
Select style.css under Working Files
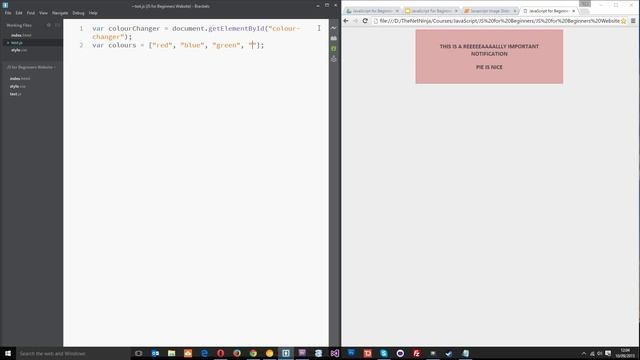click(19, 50)
